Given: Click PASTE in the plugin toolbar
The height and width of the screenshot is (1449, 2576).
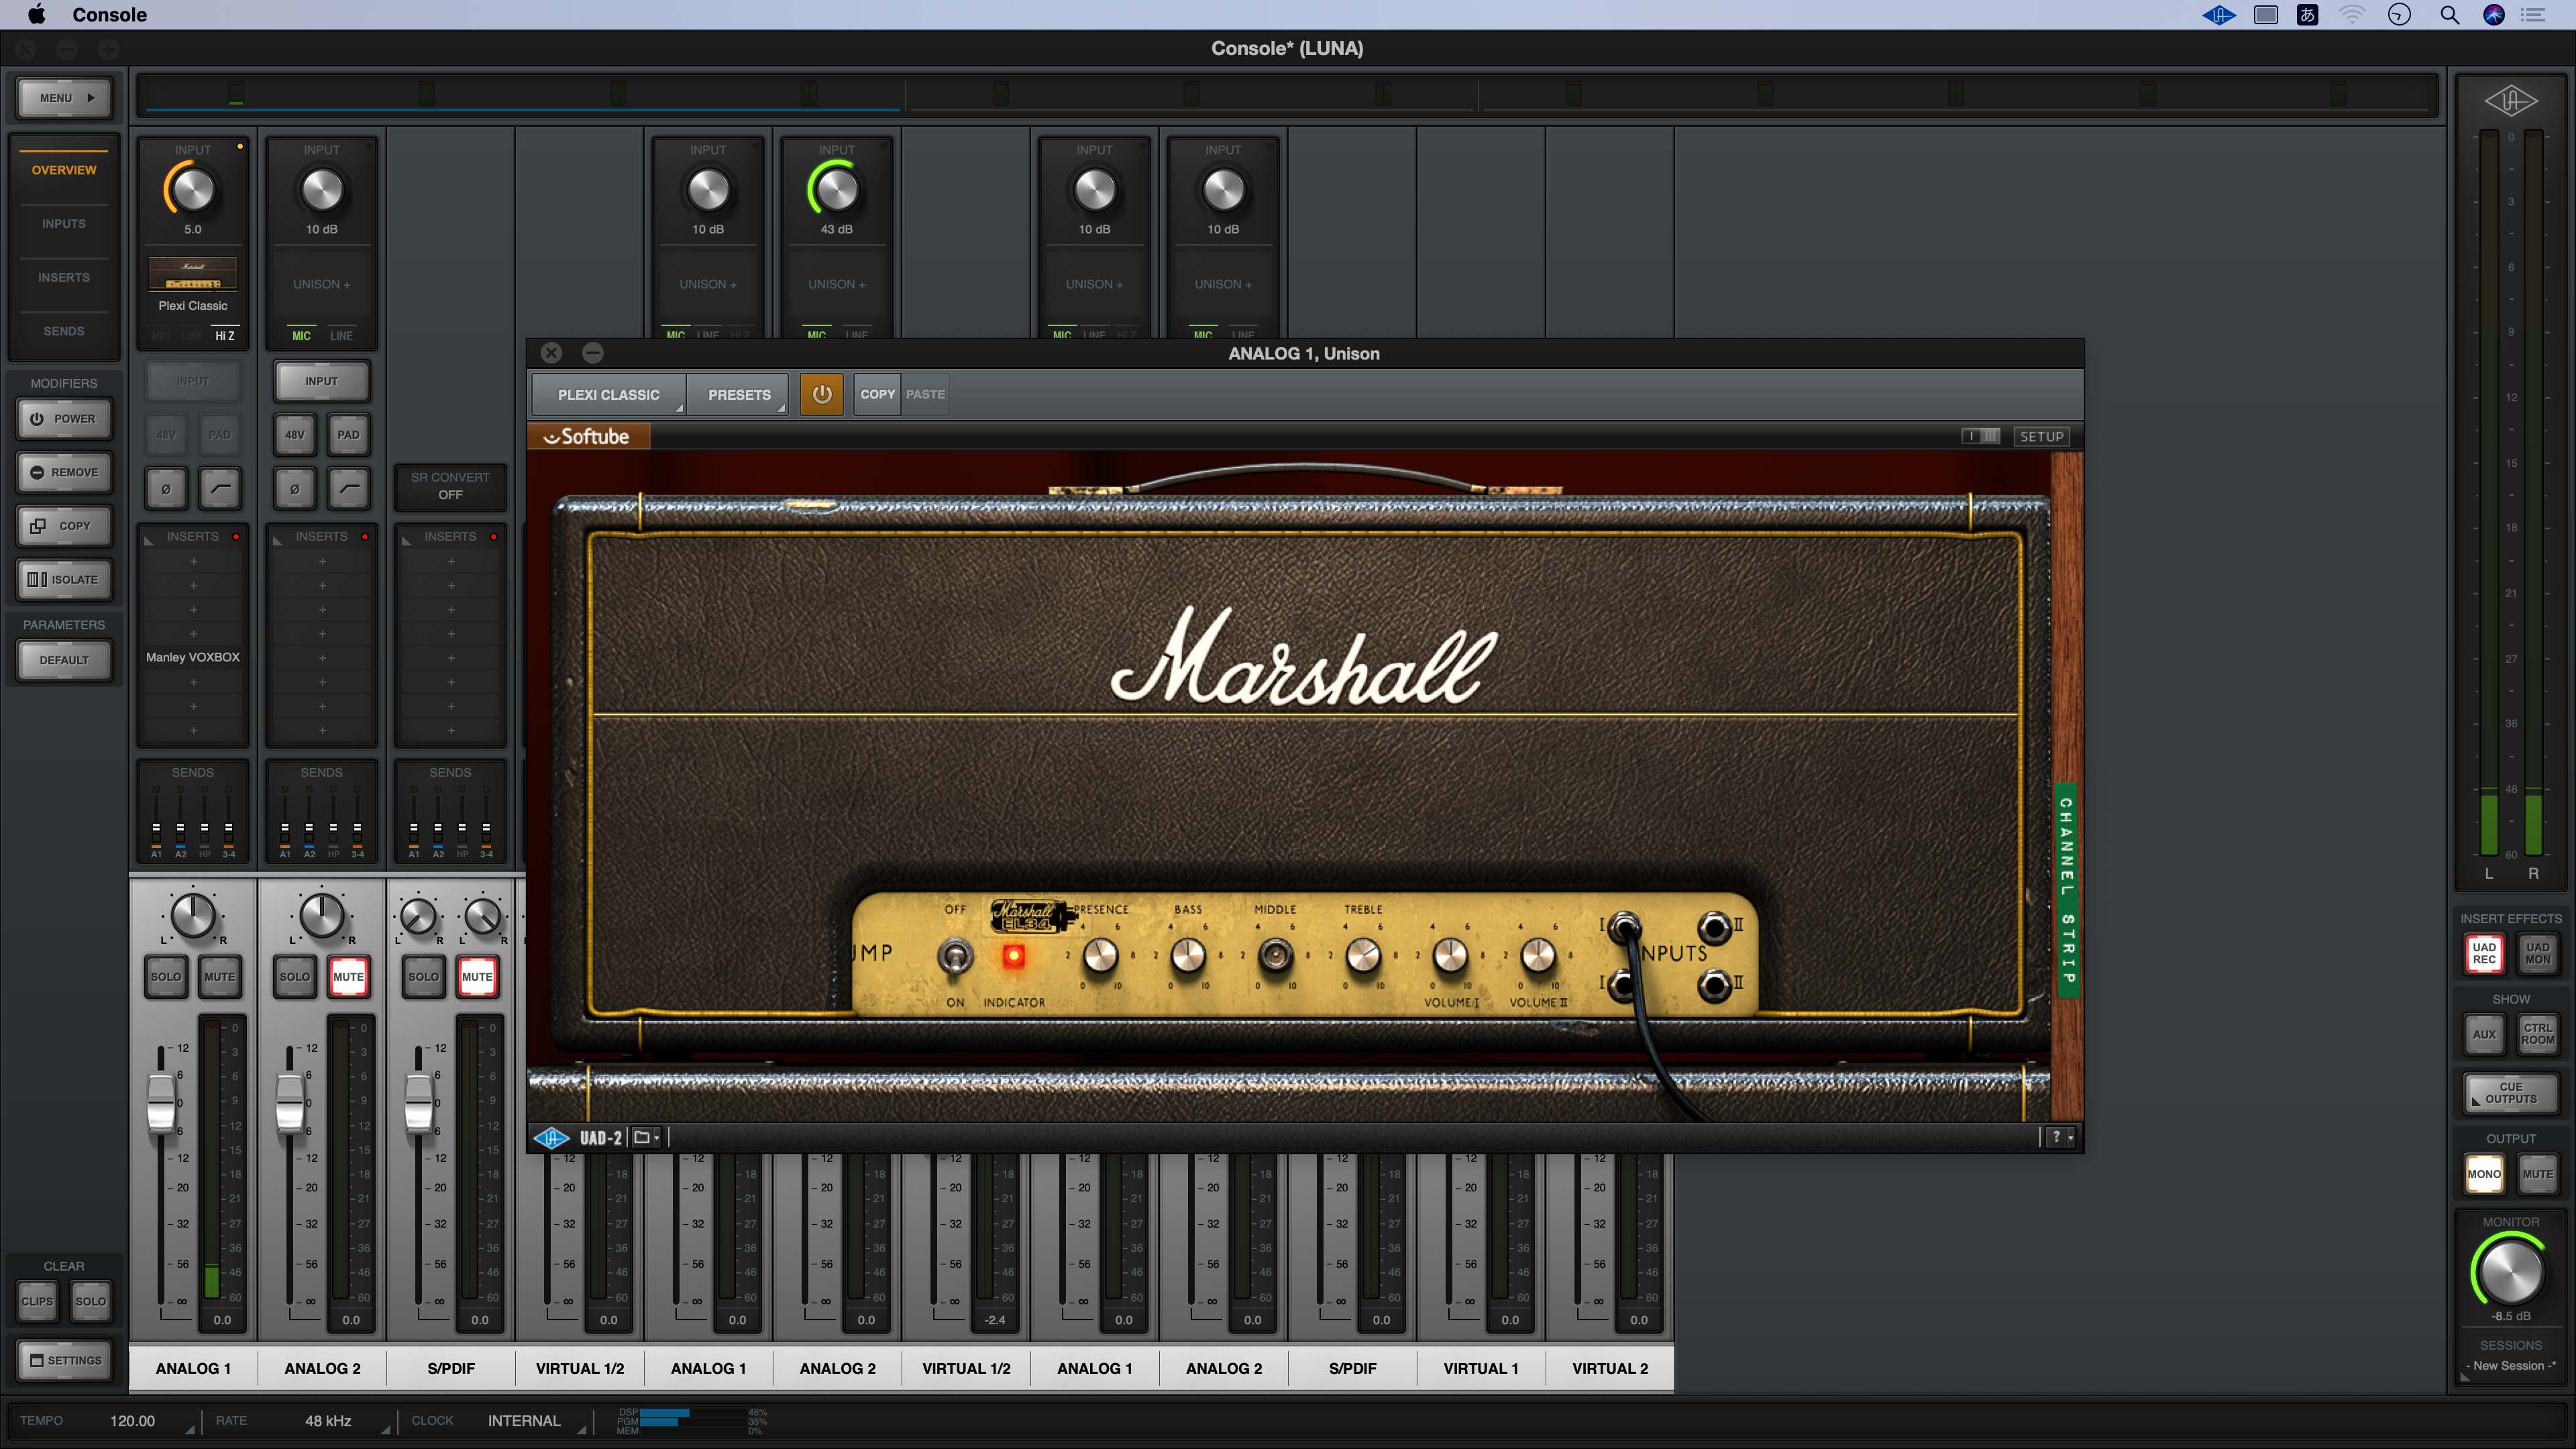Looking at the screenshot, I should 925,394.
